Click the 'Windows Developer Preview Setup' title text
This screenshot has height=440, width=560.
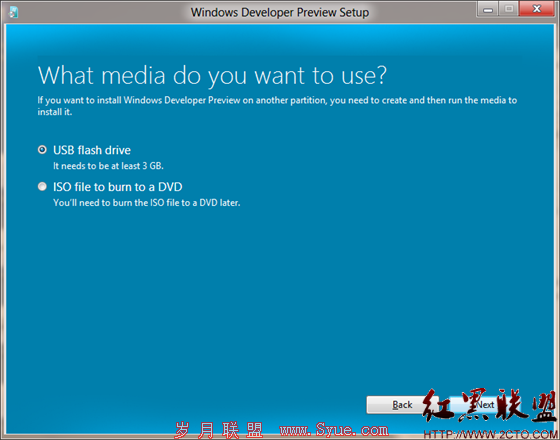click(x=280, y=12)
